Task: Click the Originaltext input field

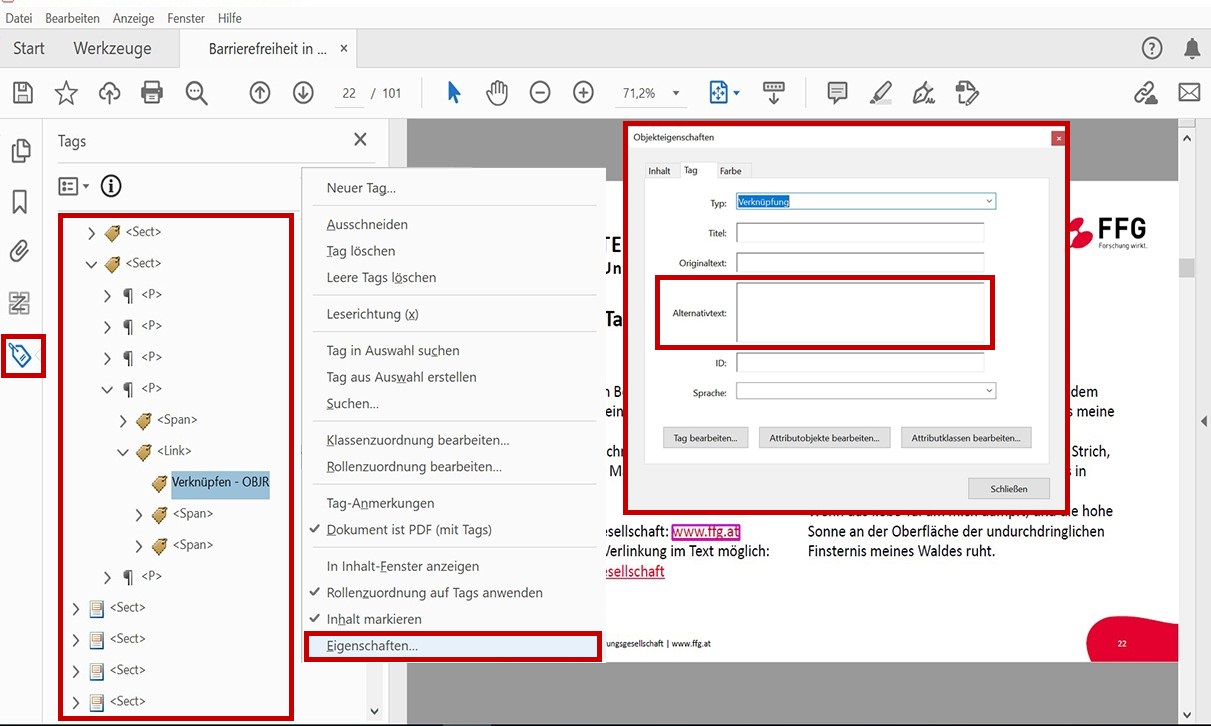Action: pyautogui.click(x=860, y=262)
